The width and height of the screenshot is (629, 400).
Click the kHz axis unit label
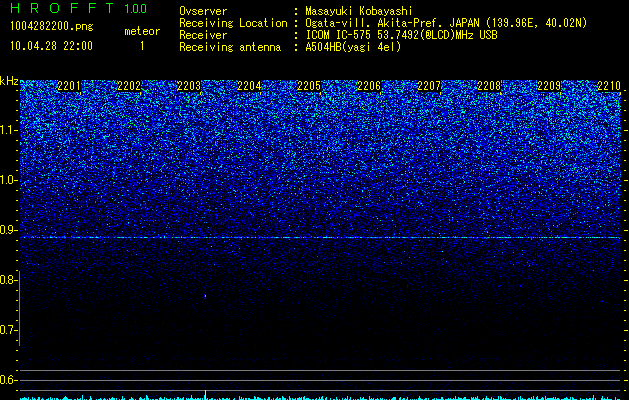(x=9, y=81)
